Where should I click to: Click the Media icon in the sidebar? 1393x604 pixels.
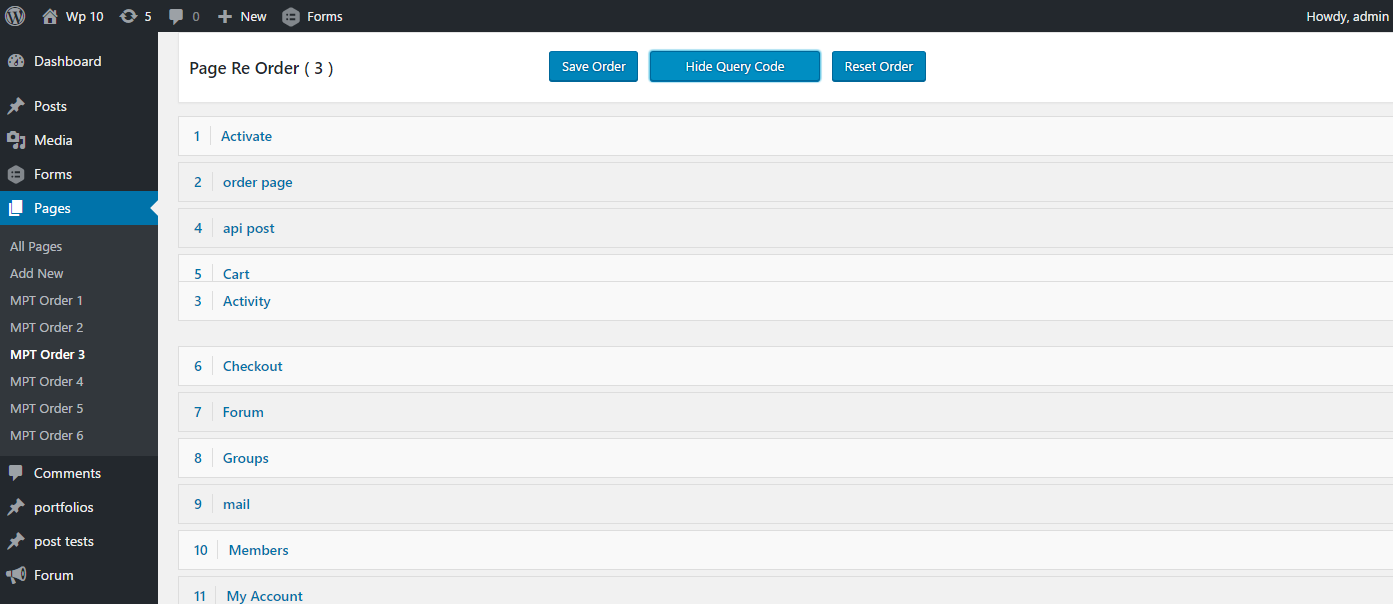point(16,140)
